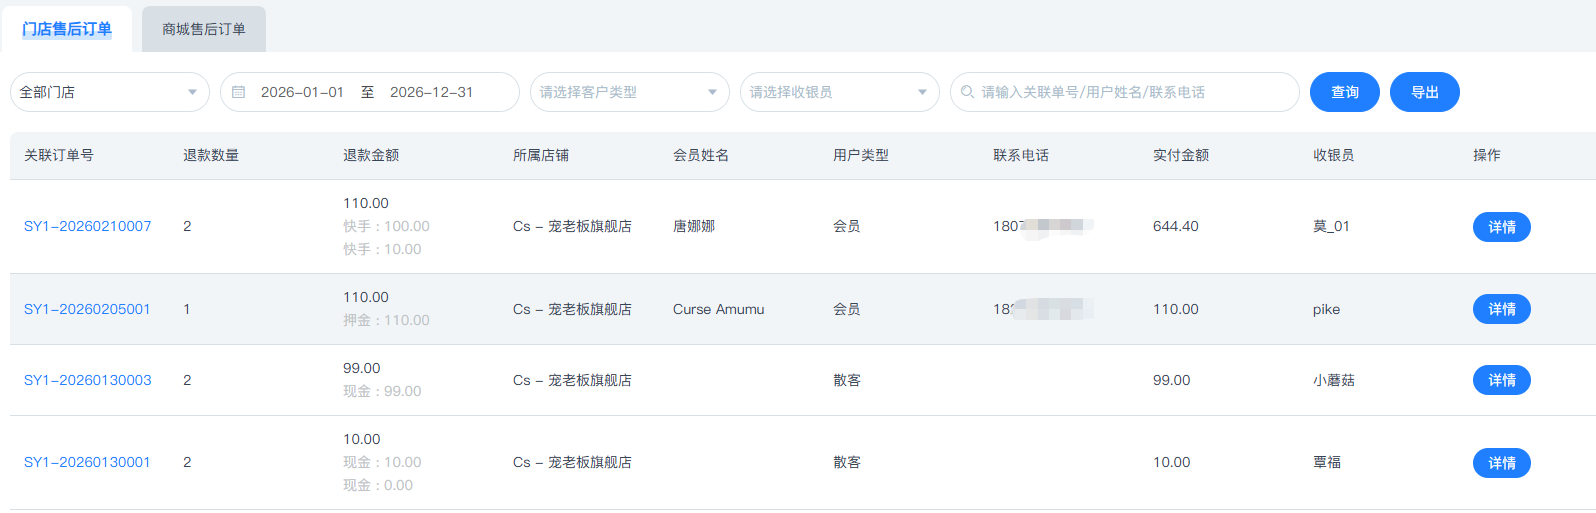The height and width of the screenshot is (513, 1596).
Task: View 详情 for order SY1-20260130001
Action: [x=1501, y=463]
